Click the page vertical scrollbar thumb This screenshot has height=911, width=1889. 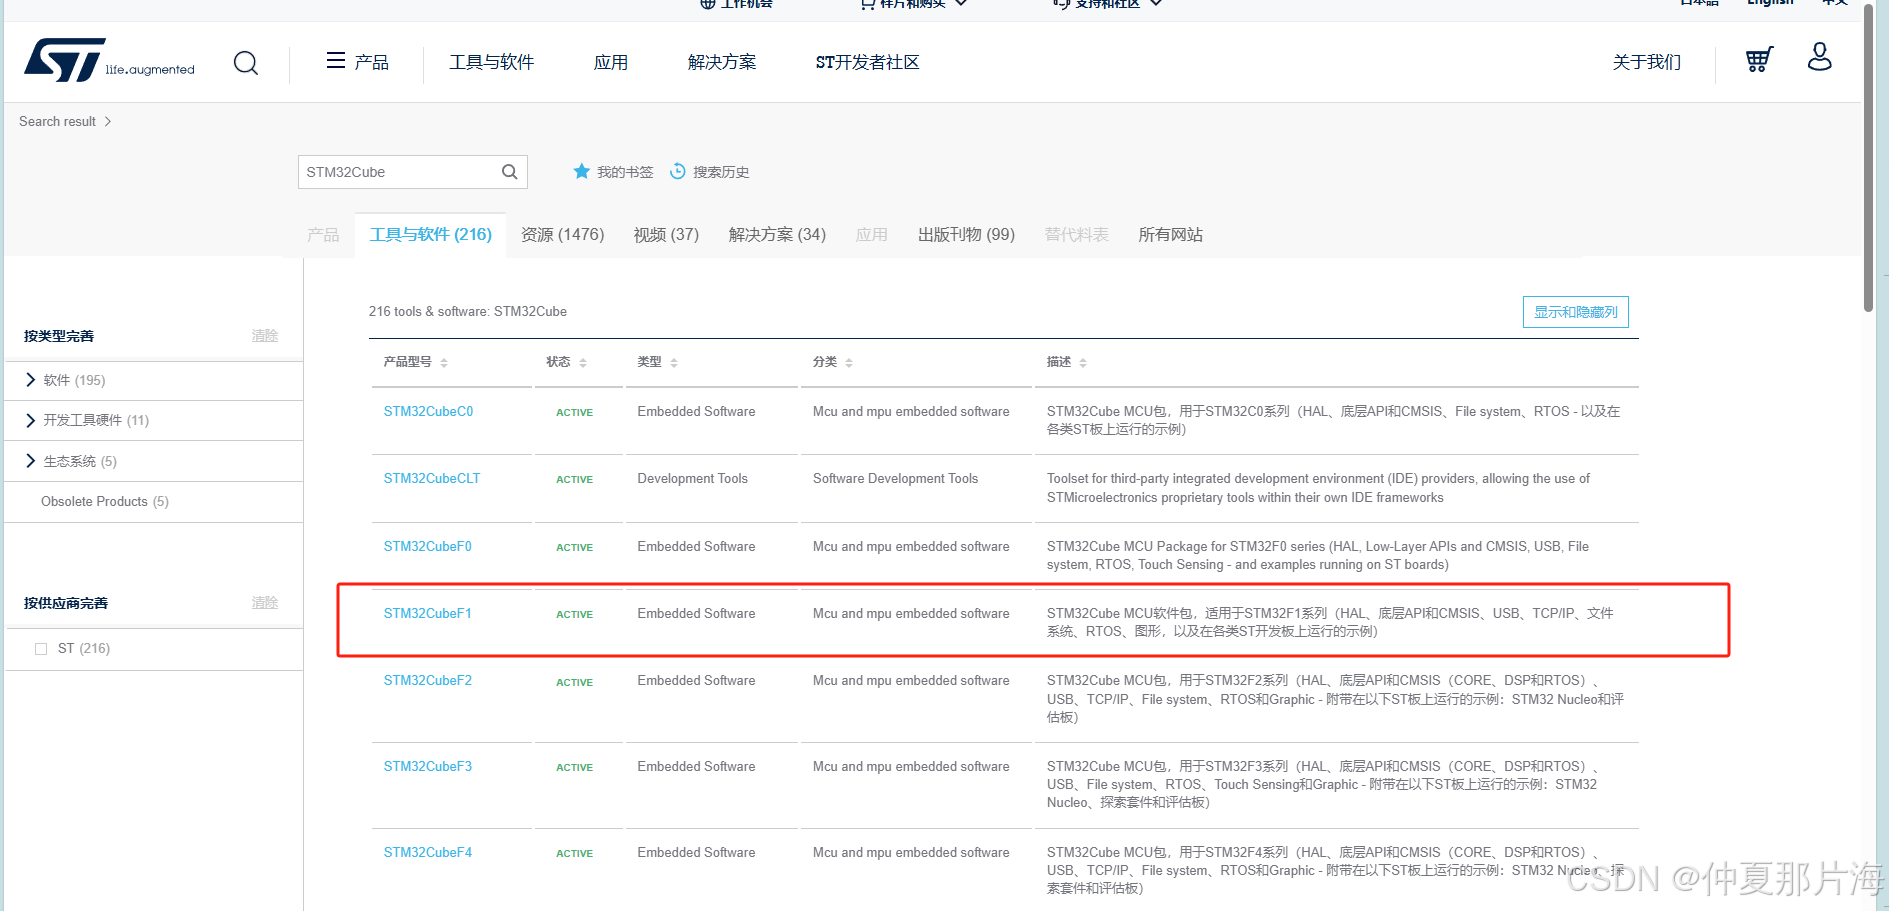tap(1868, 160)
